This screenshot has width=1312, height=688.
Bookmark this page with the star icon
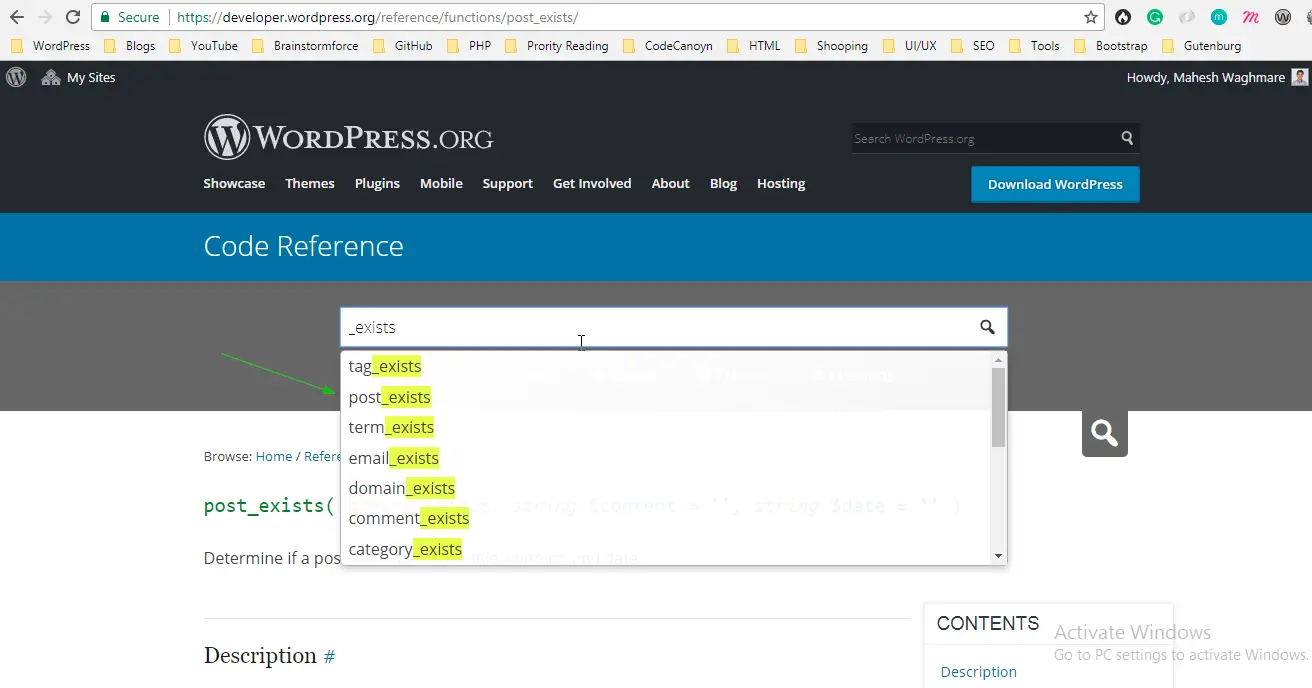(1090, 17)
